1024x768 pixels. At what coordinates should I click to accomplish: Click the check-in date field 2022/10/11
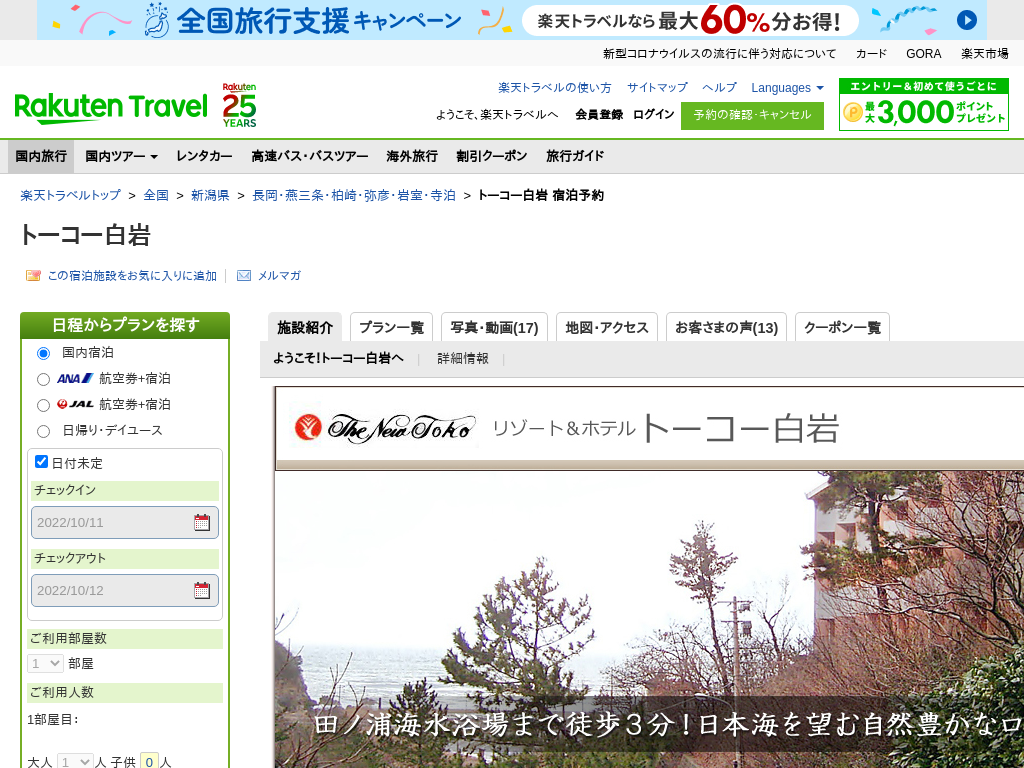[125, 522]
